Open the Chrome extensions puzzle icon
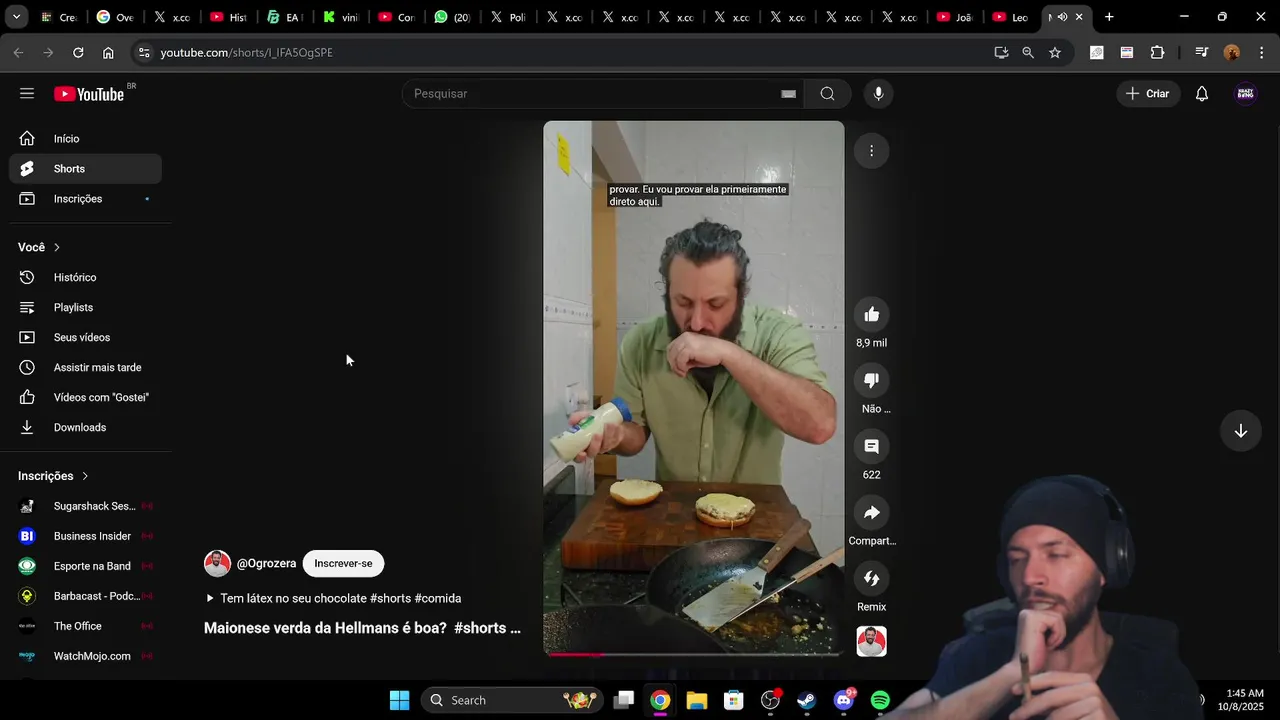This screenshot has height=720, width=1280. tap(1157, 52)
